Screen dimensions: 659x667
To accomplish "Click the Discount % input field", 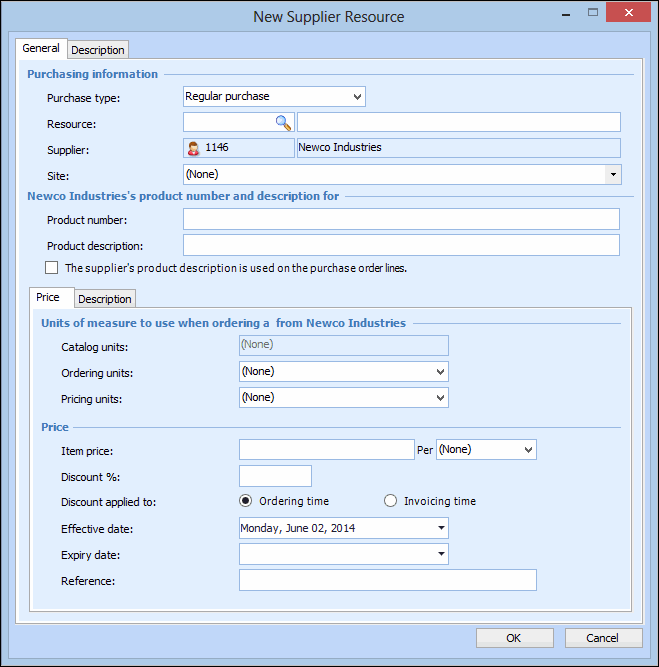I will tap(275, 476).
